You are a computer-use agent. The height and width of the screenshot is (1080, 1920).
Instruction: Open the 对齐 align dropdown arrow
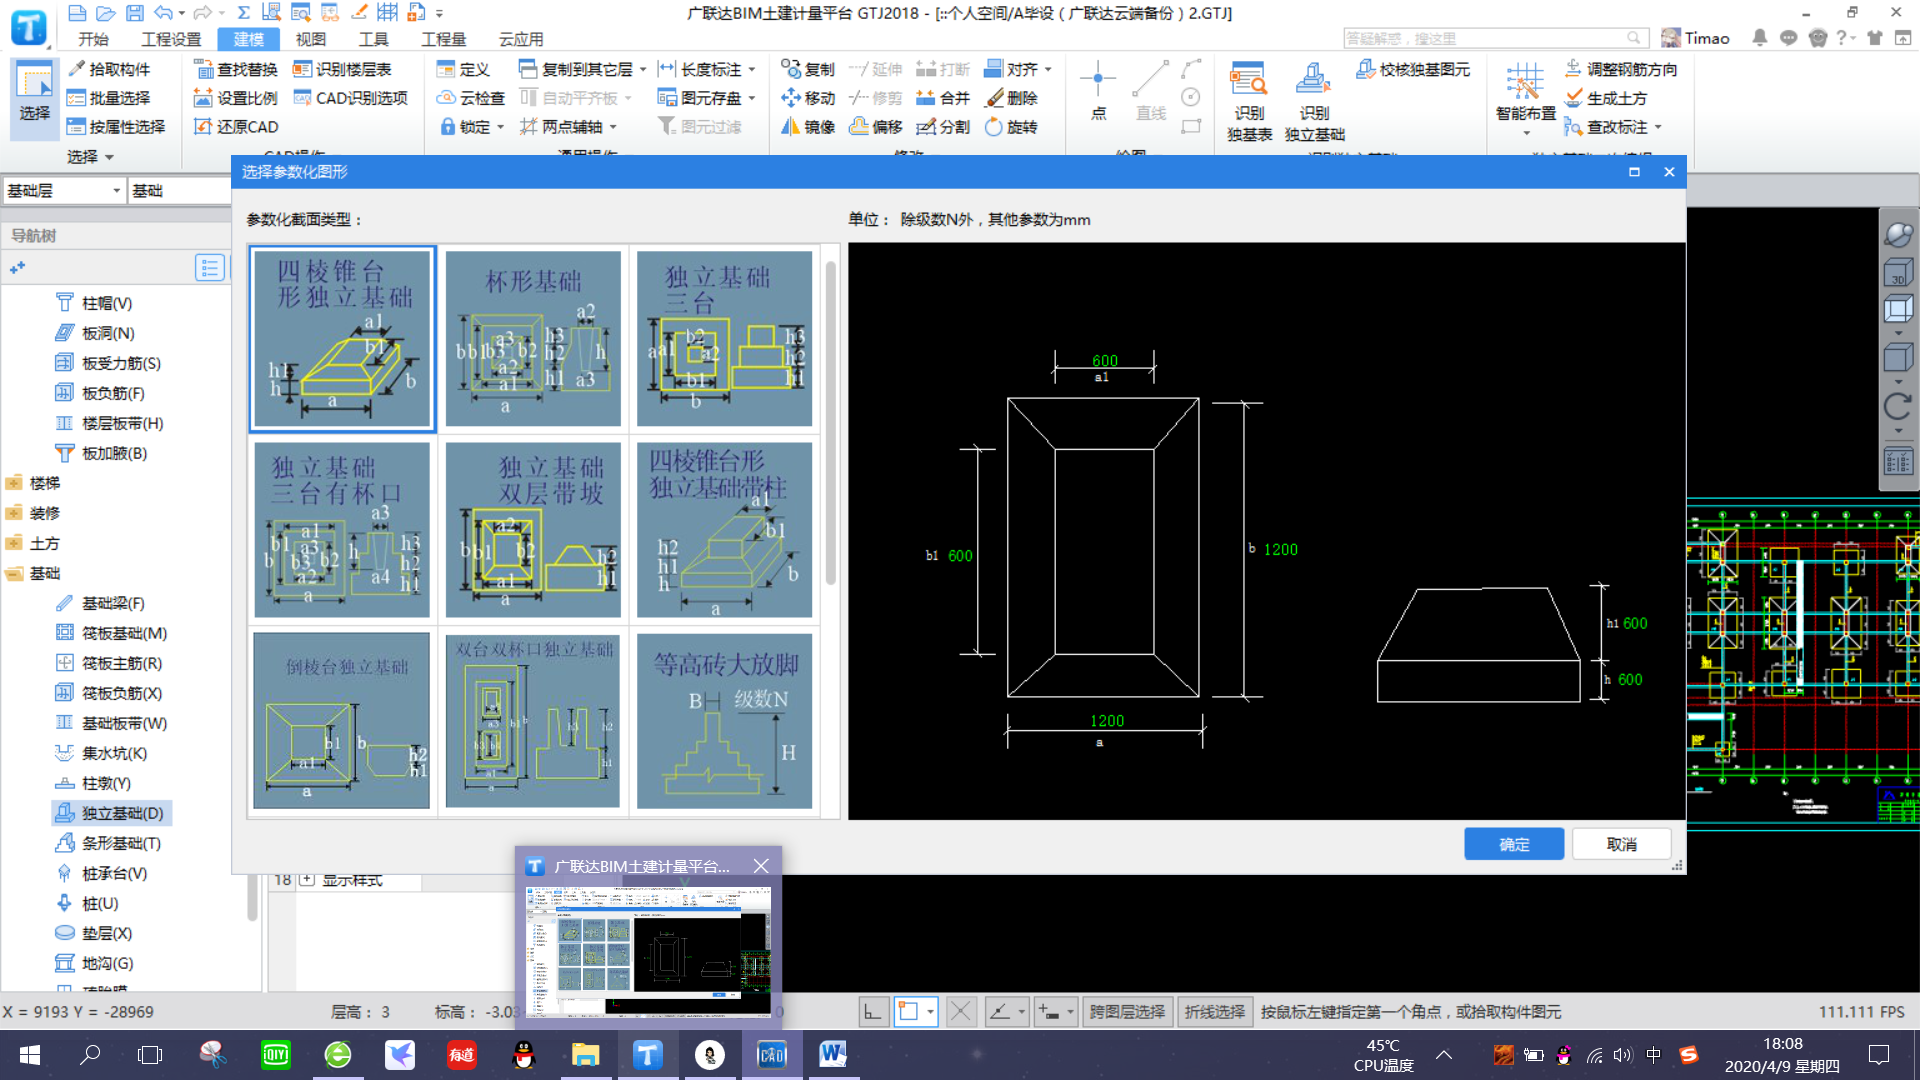click(1048, 69)
